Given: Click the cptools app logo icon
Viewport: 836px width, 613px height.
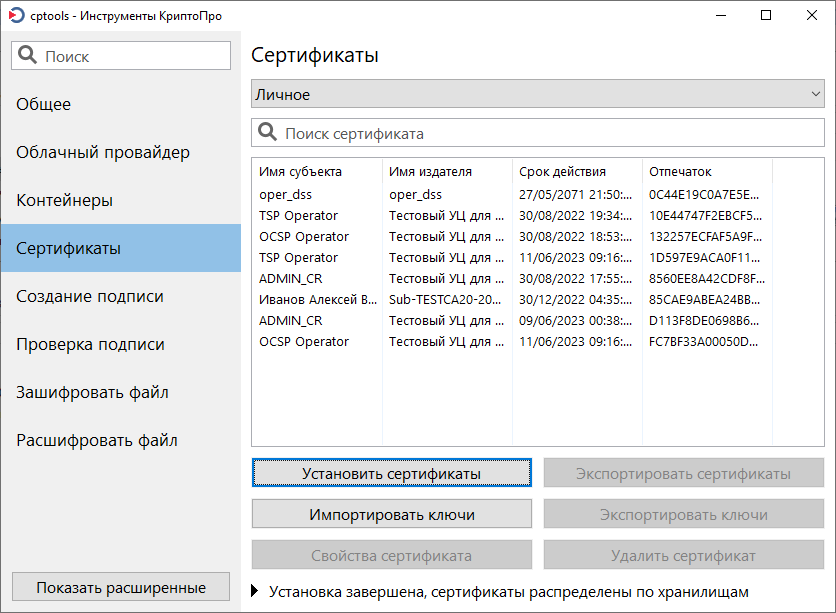Looking at the screenshot, I should click(x=17, y=15).
